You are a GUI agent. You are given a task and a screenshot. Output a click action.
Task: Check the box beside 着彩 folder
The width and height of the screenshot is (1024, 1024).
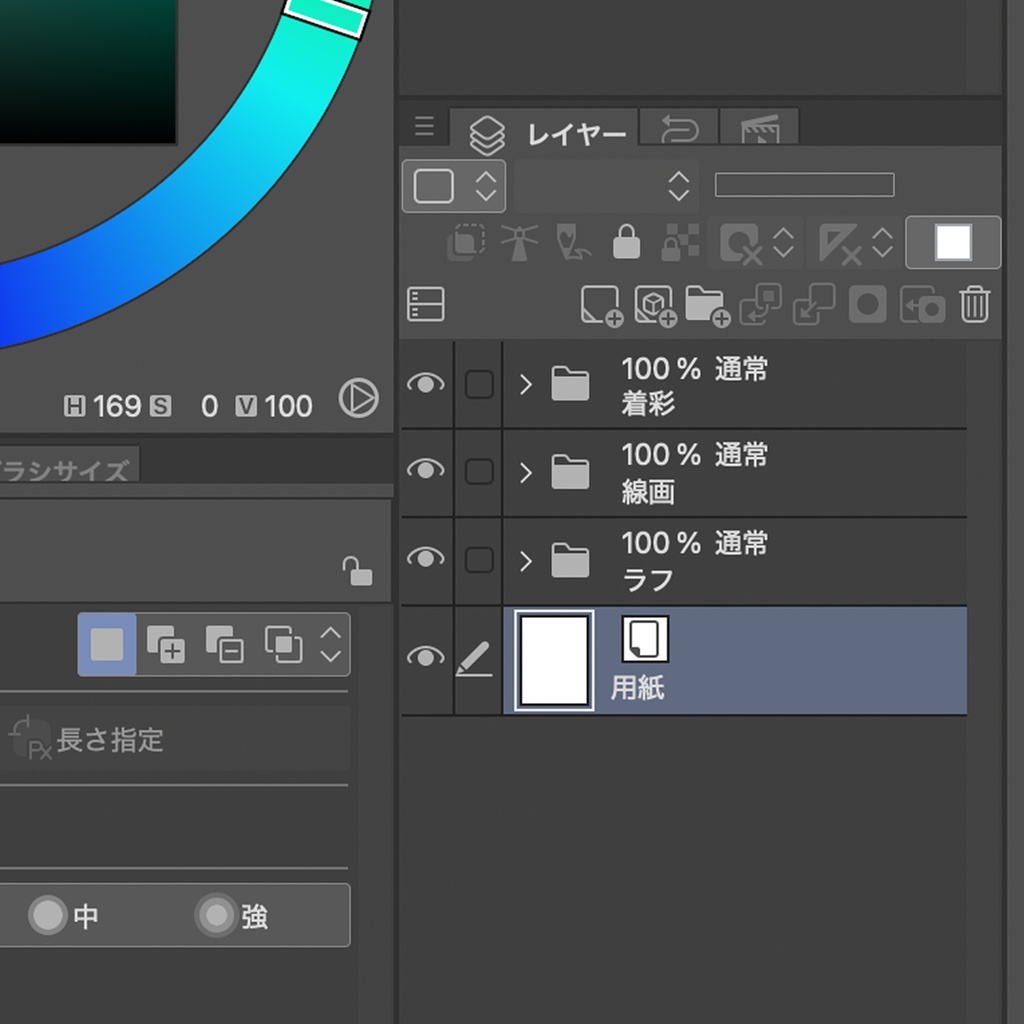click(479, 384)
